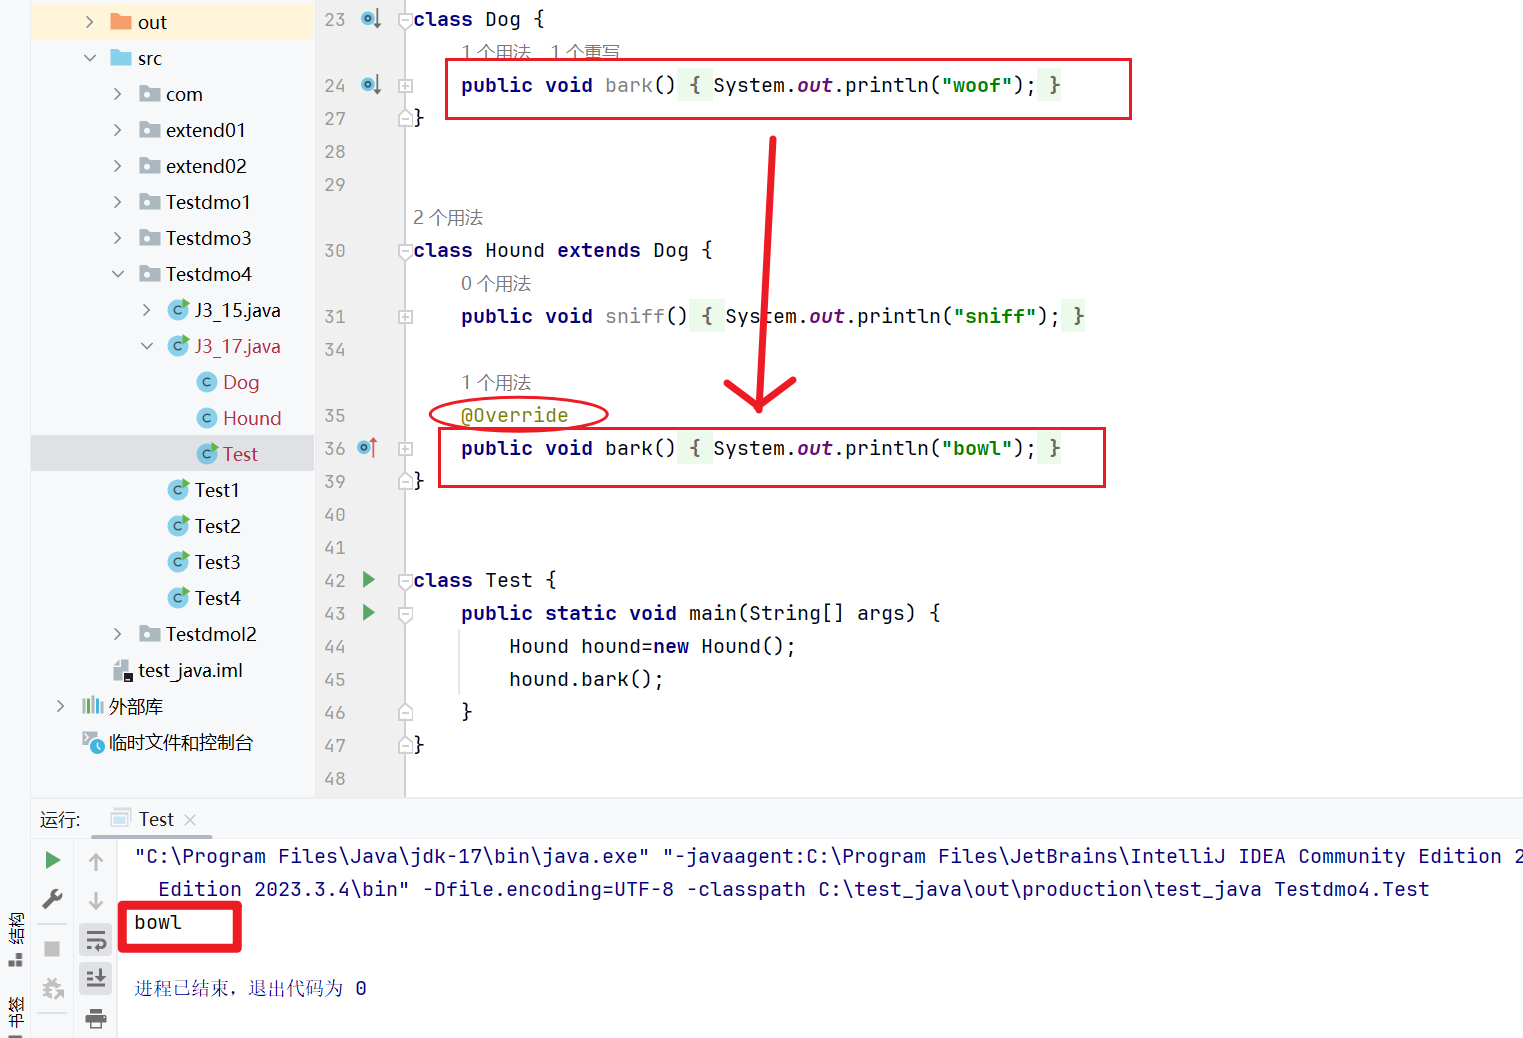Click subclassed gutter marker on line 23

click(370, 19)
